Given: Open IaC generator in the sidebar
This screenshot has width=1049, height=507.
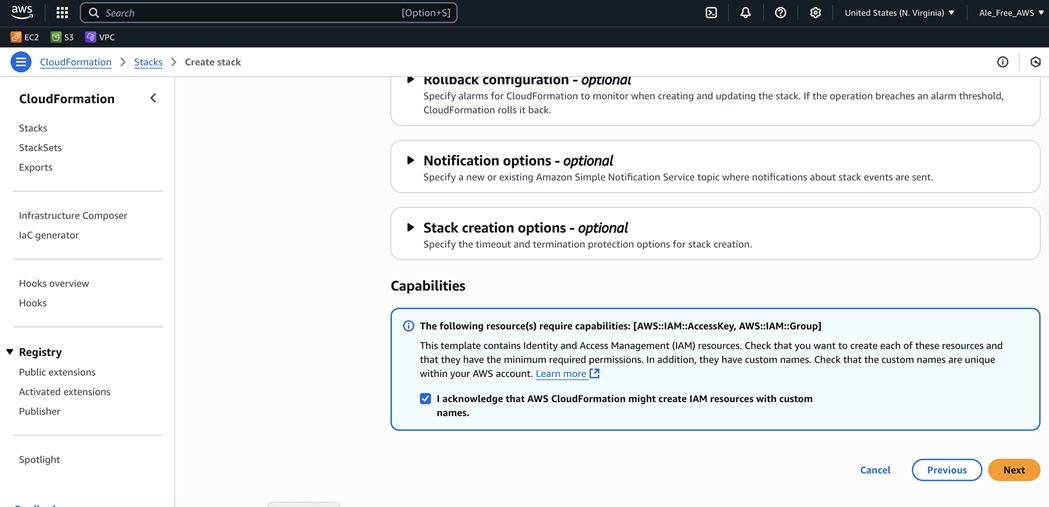Looking at the screenshot, I should (49, 235).
